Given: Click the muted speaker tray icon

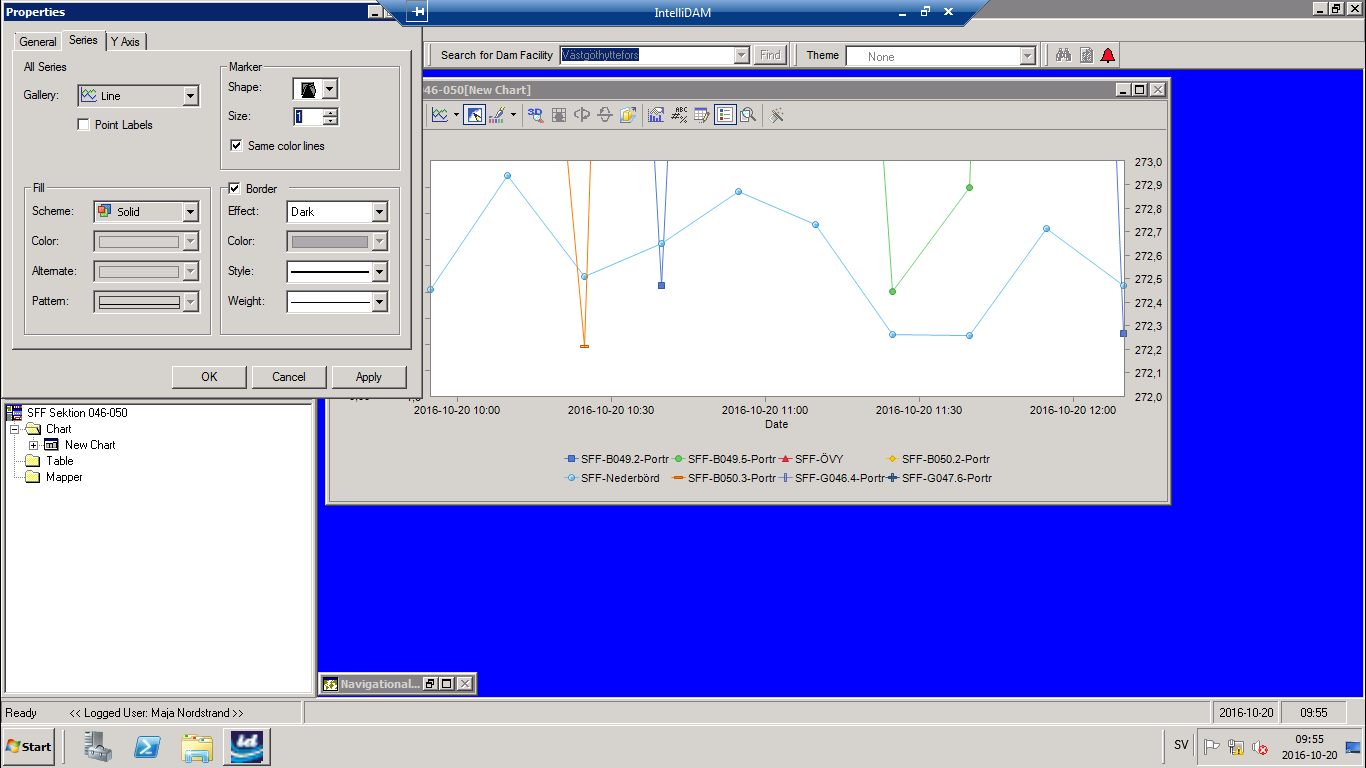Looking at the screenshot, I should coord(1260,746).
